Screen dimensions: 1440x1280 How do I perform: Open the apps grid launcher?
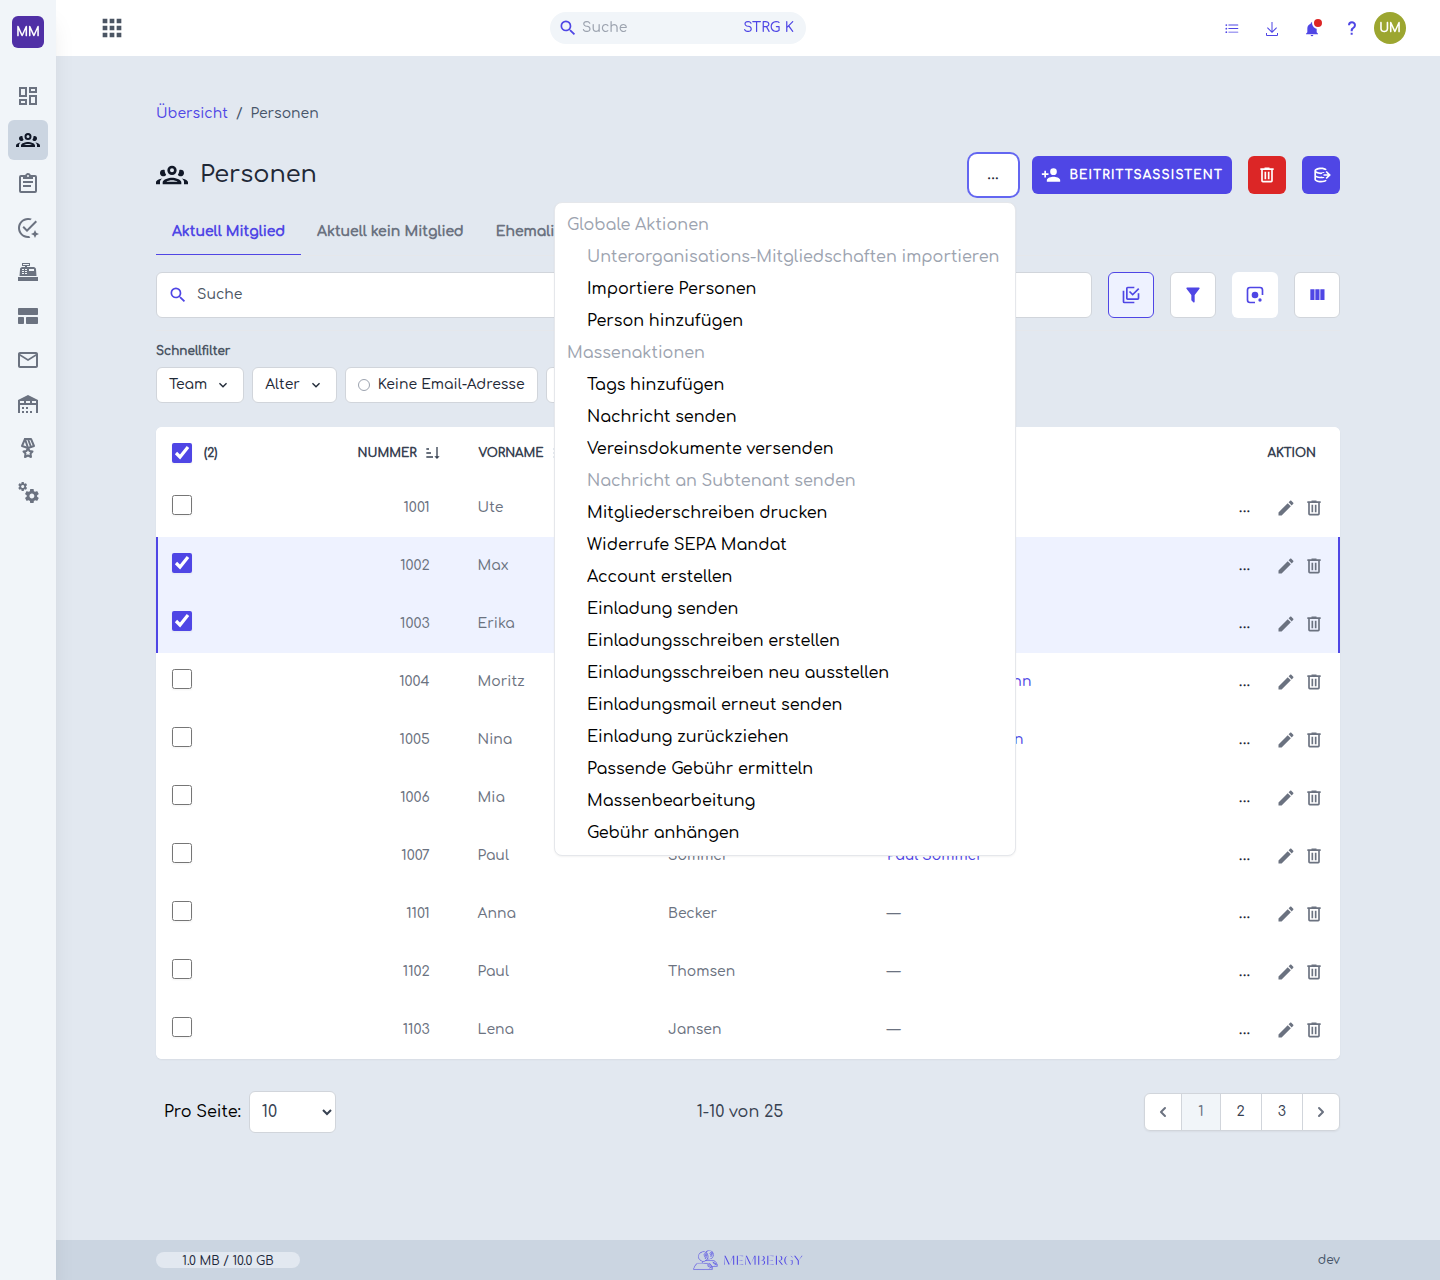[112, 28]
